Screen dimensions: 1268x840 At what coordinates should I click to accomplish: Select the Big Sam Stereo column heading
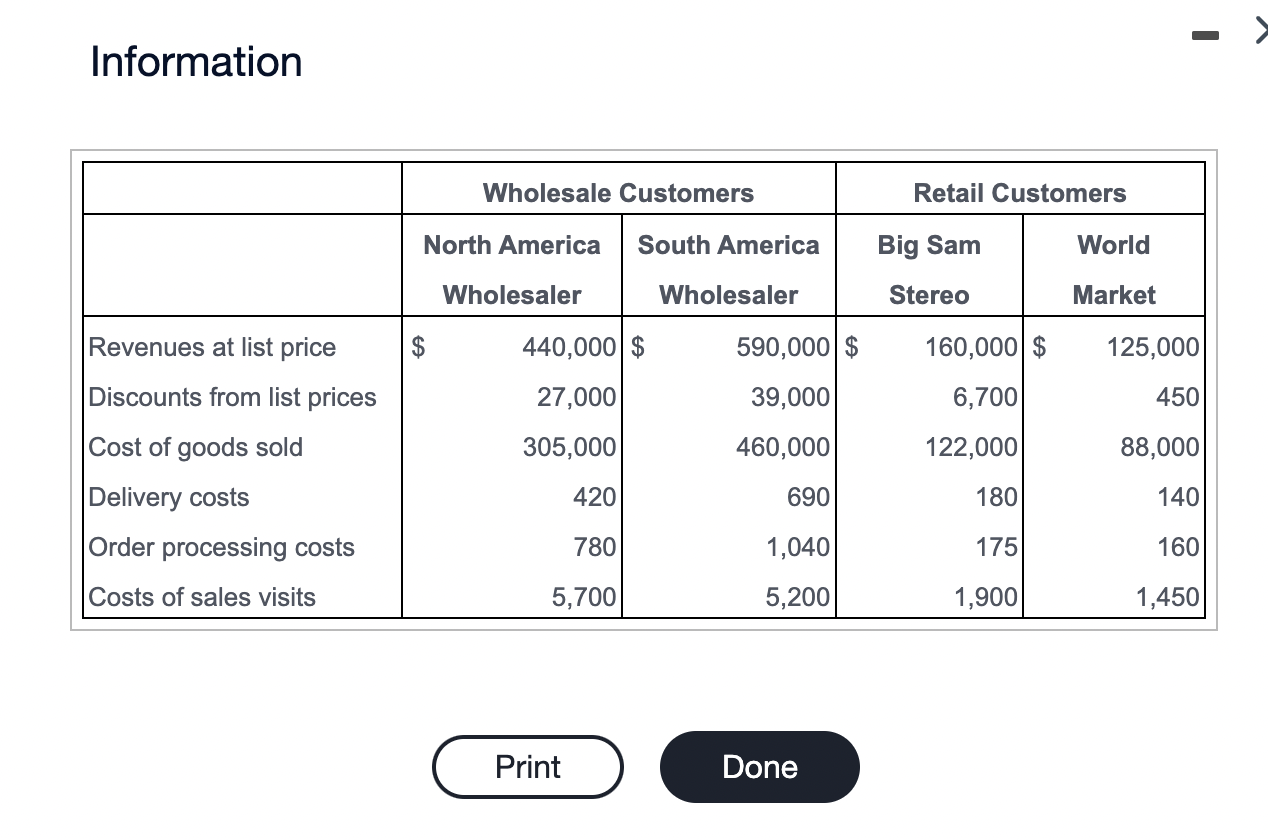[928, 270]
